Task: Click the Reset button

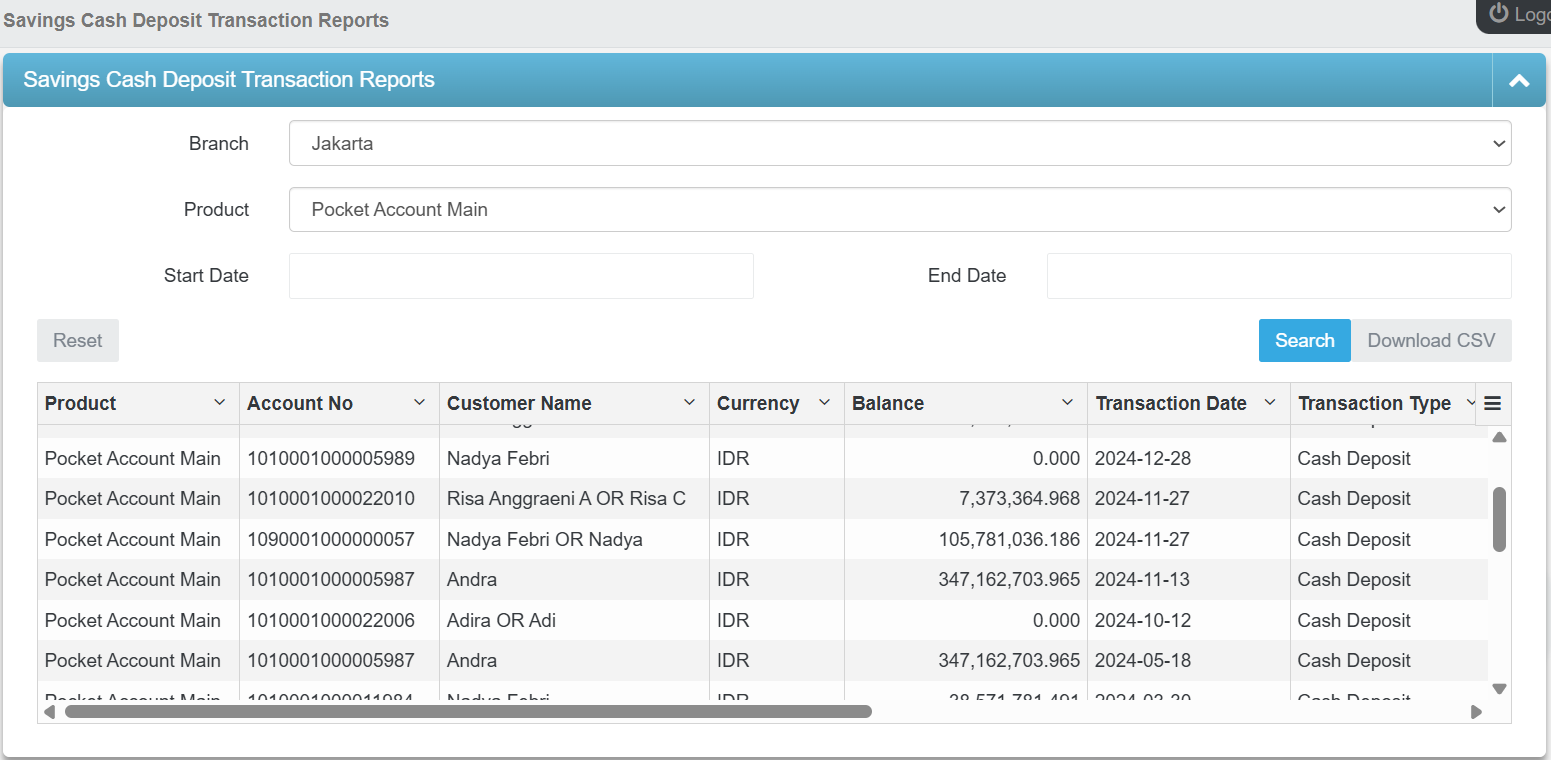Action: click(x=78, y=341)
